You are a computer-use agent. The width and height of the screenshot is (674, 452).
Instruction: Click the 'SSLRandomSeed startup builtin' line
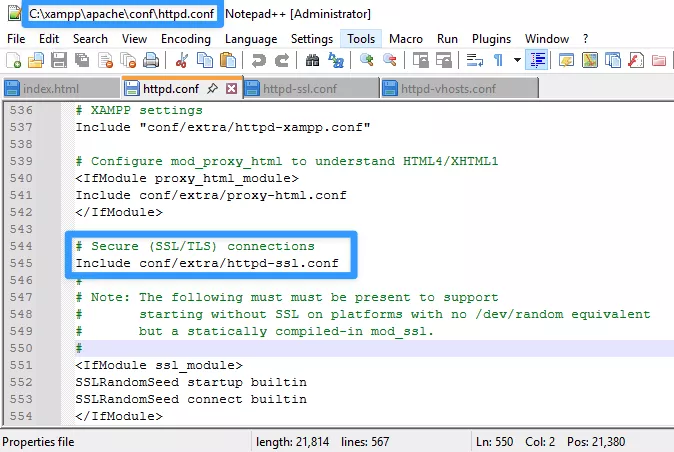point(191,382)
